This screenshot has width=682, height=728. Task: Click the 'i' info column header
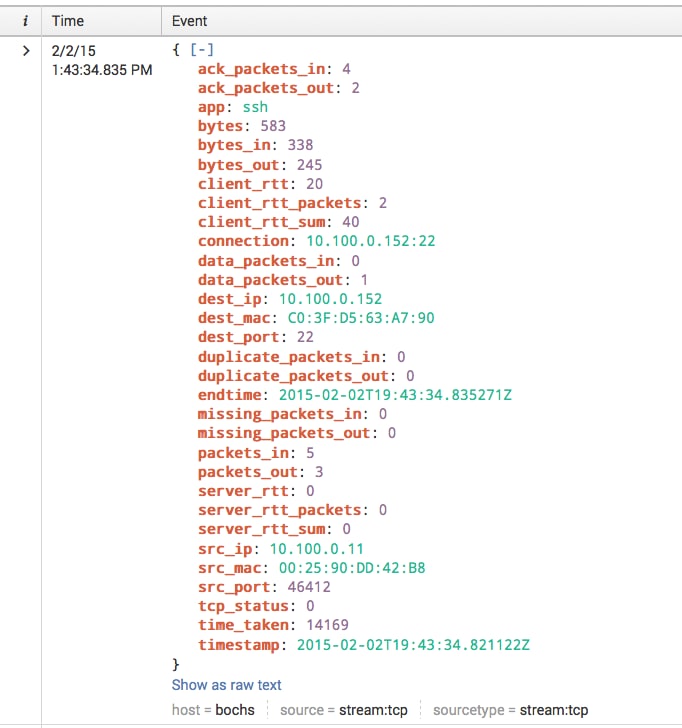point(25,21)
